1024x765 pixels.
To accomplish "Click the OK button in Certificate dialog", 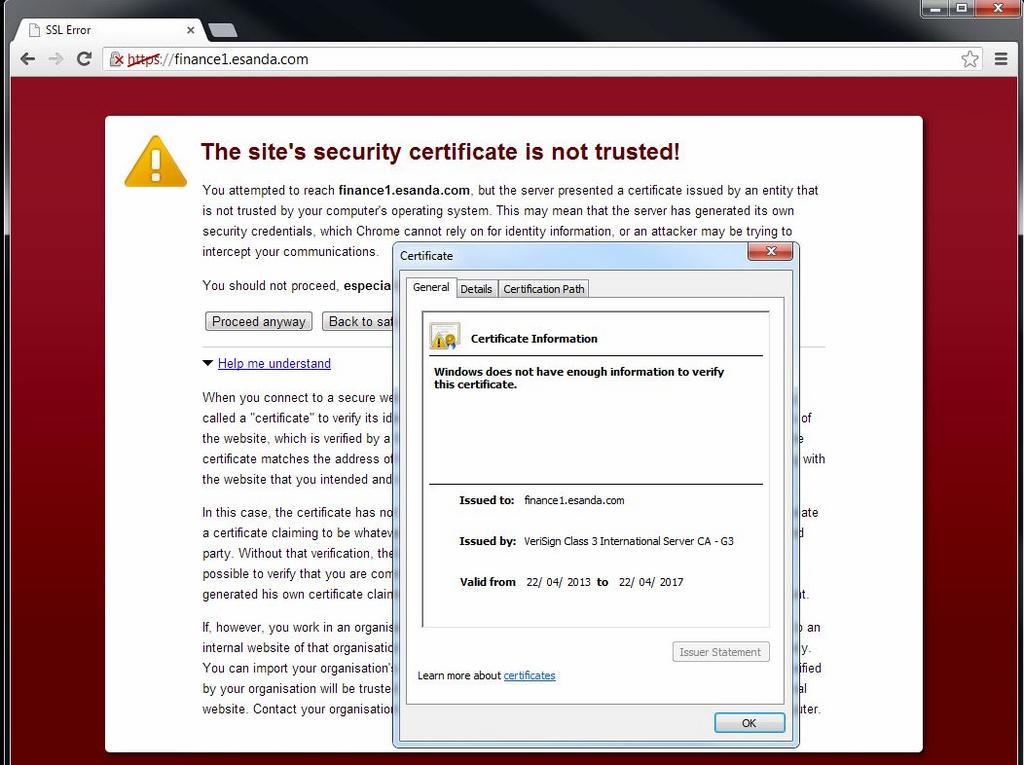I will 749,723.
